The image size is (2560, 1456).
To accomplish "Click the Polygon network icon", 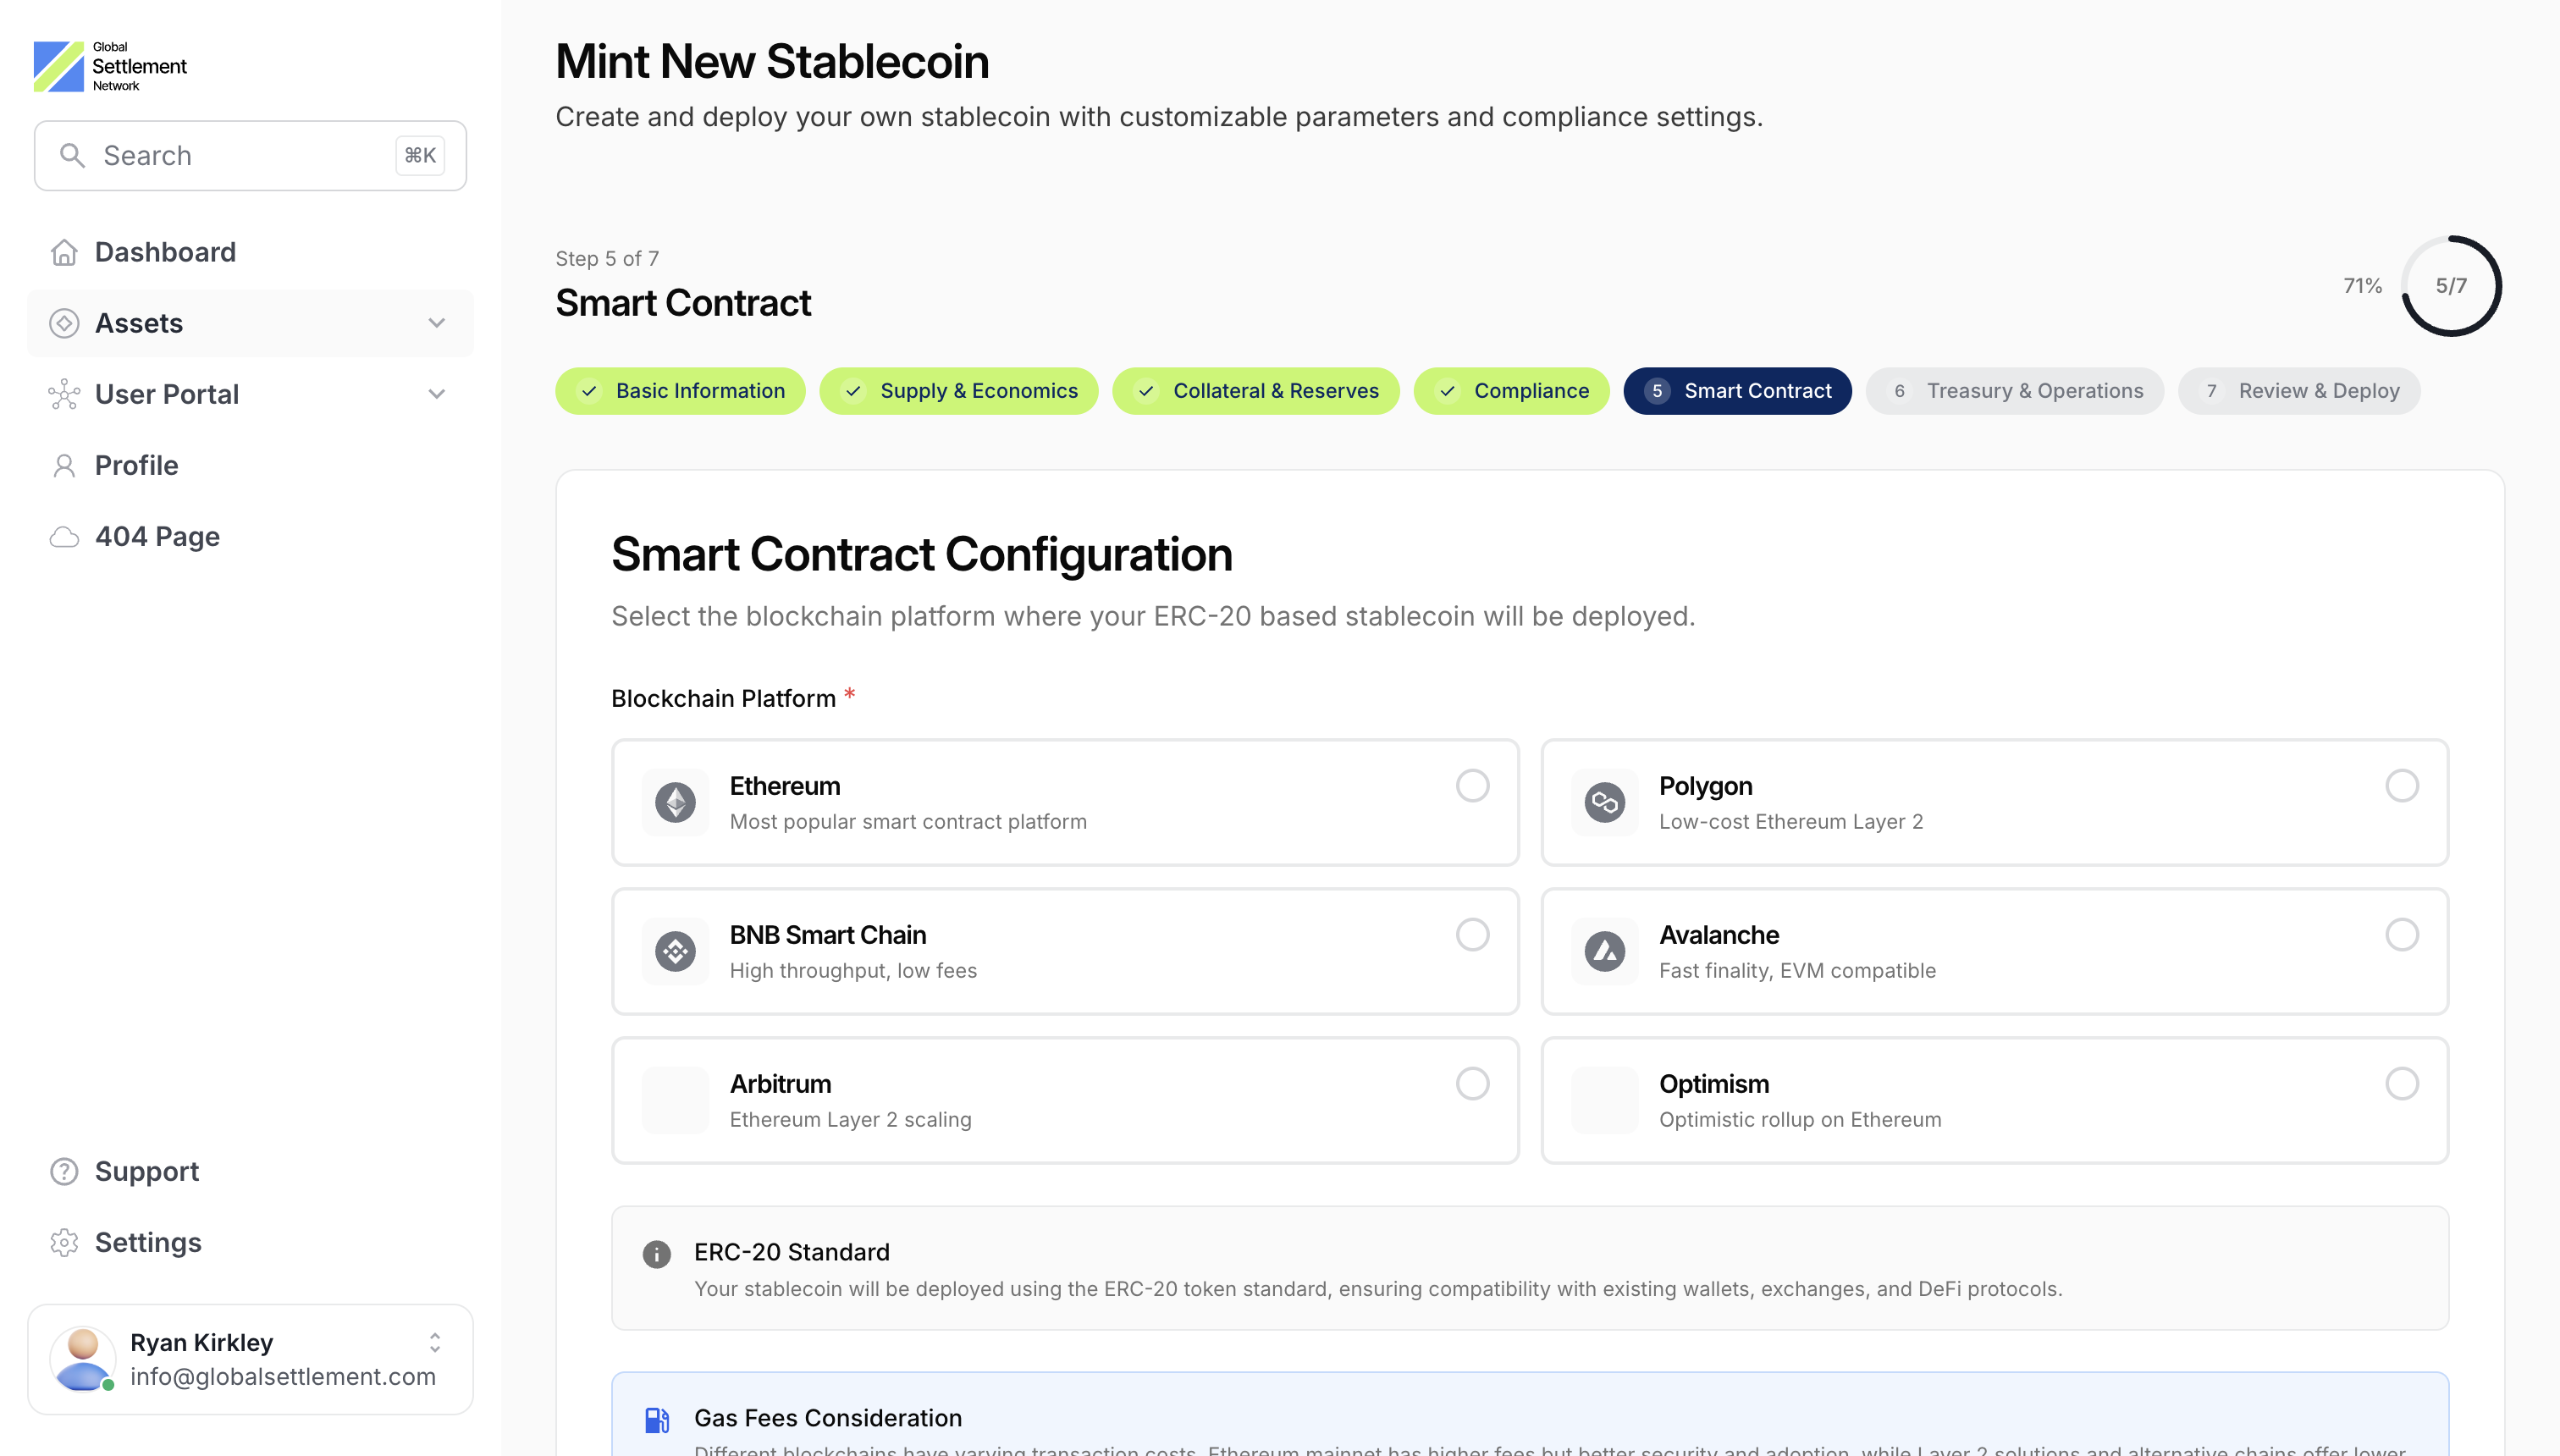I will (x=1604, y=801).
